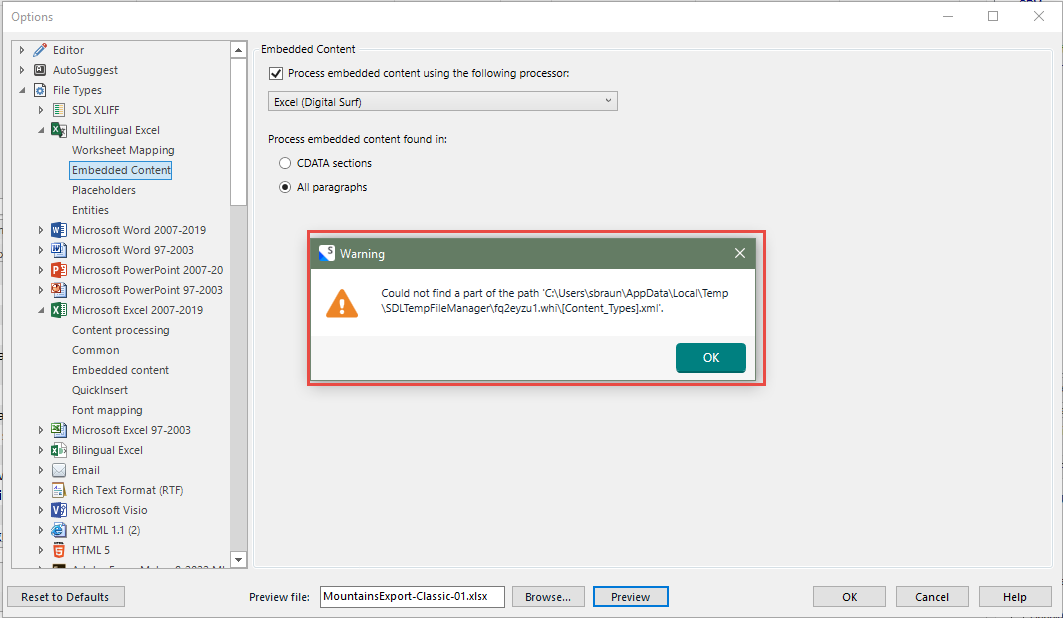Image resolution: width=1063 pixels, height=618 pixels.
Task: Expand the AutoSuggest tree node
Action: coord(22,70)
